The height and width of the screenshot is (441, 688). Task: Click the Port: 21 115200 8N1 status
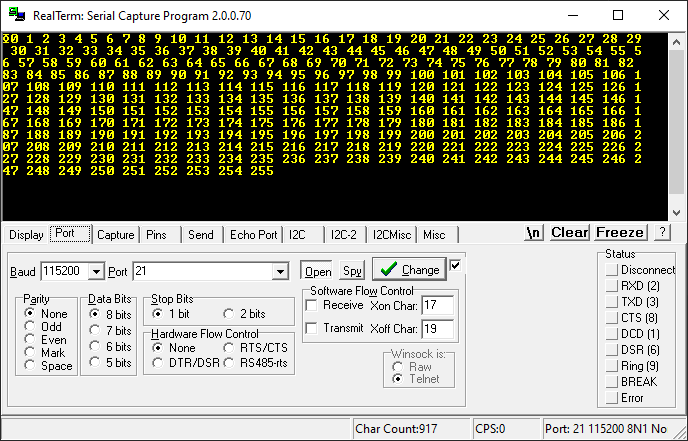tap(614, 429)
